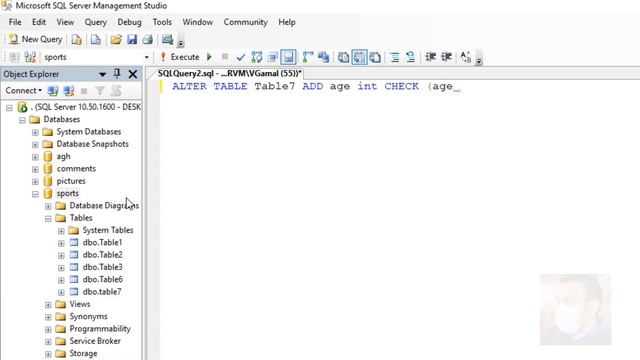Viewport: 640px width, 360px height.
Task: Click Connect Object Explorer icon
Action: tap(53, 91)
